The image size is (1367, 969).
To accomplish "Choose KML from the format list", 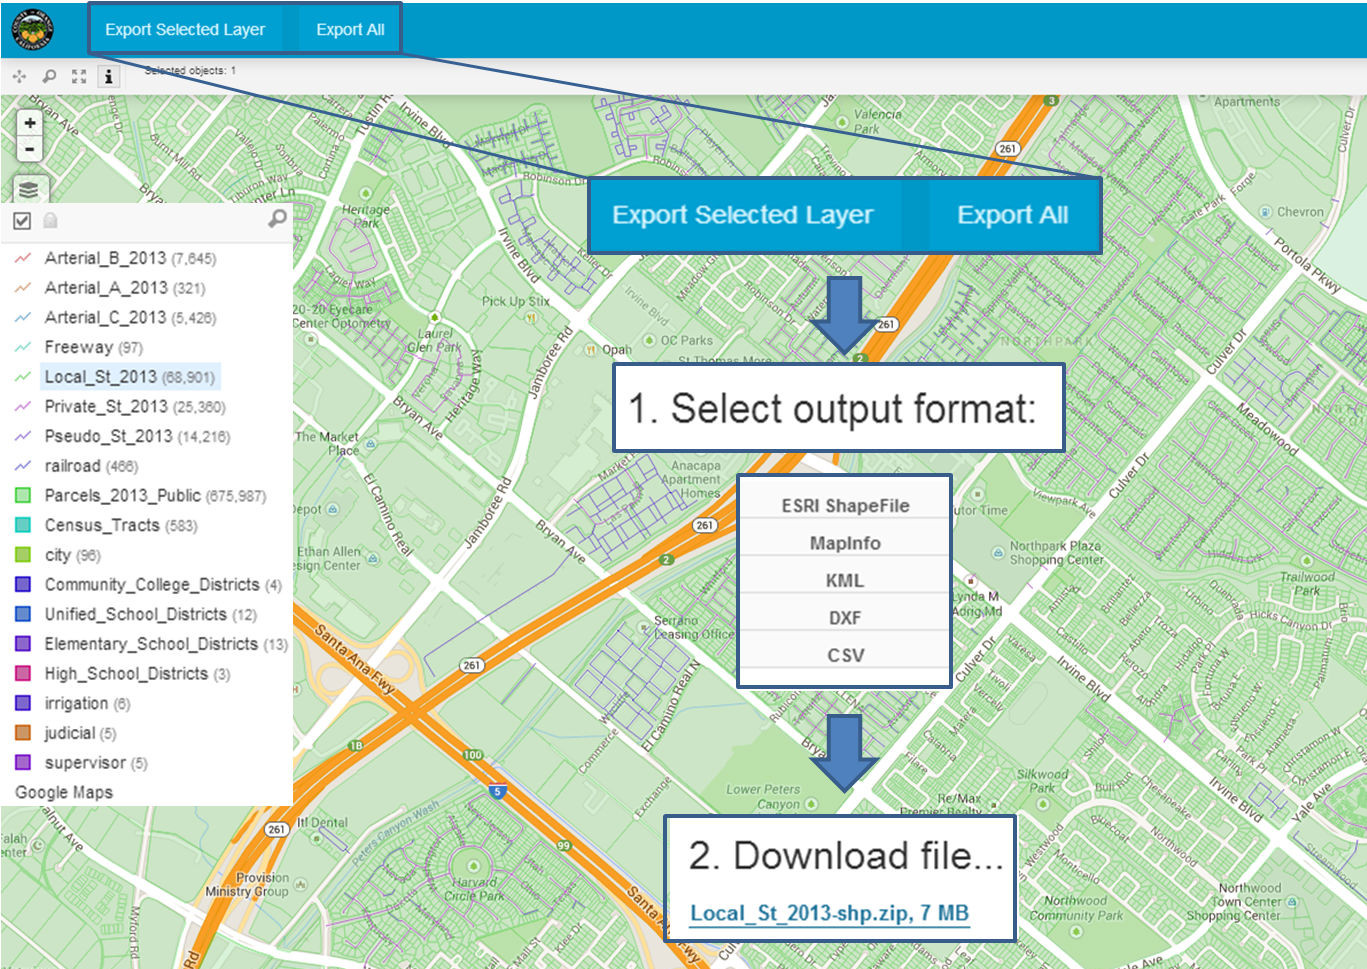I will click(x=845, y=580).
